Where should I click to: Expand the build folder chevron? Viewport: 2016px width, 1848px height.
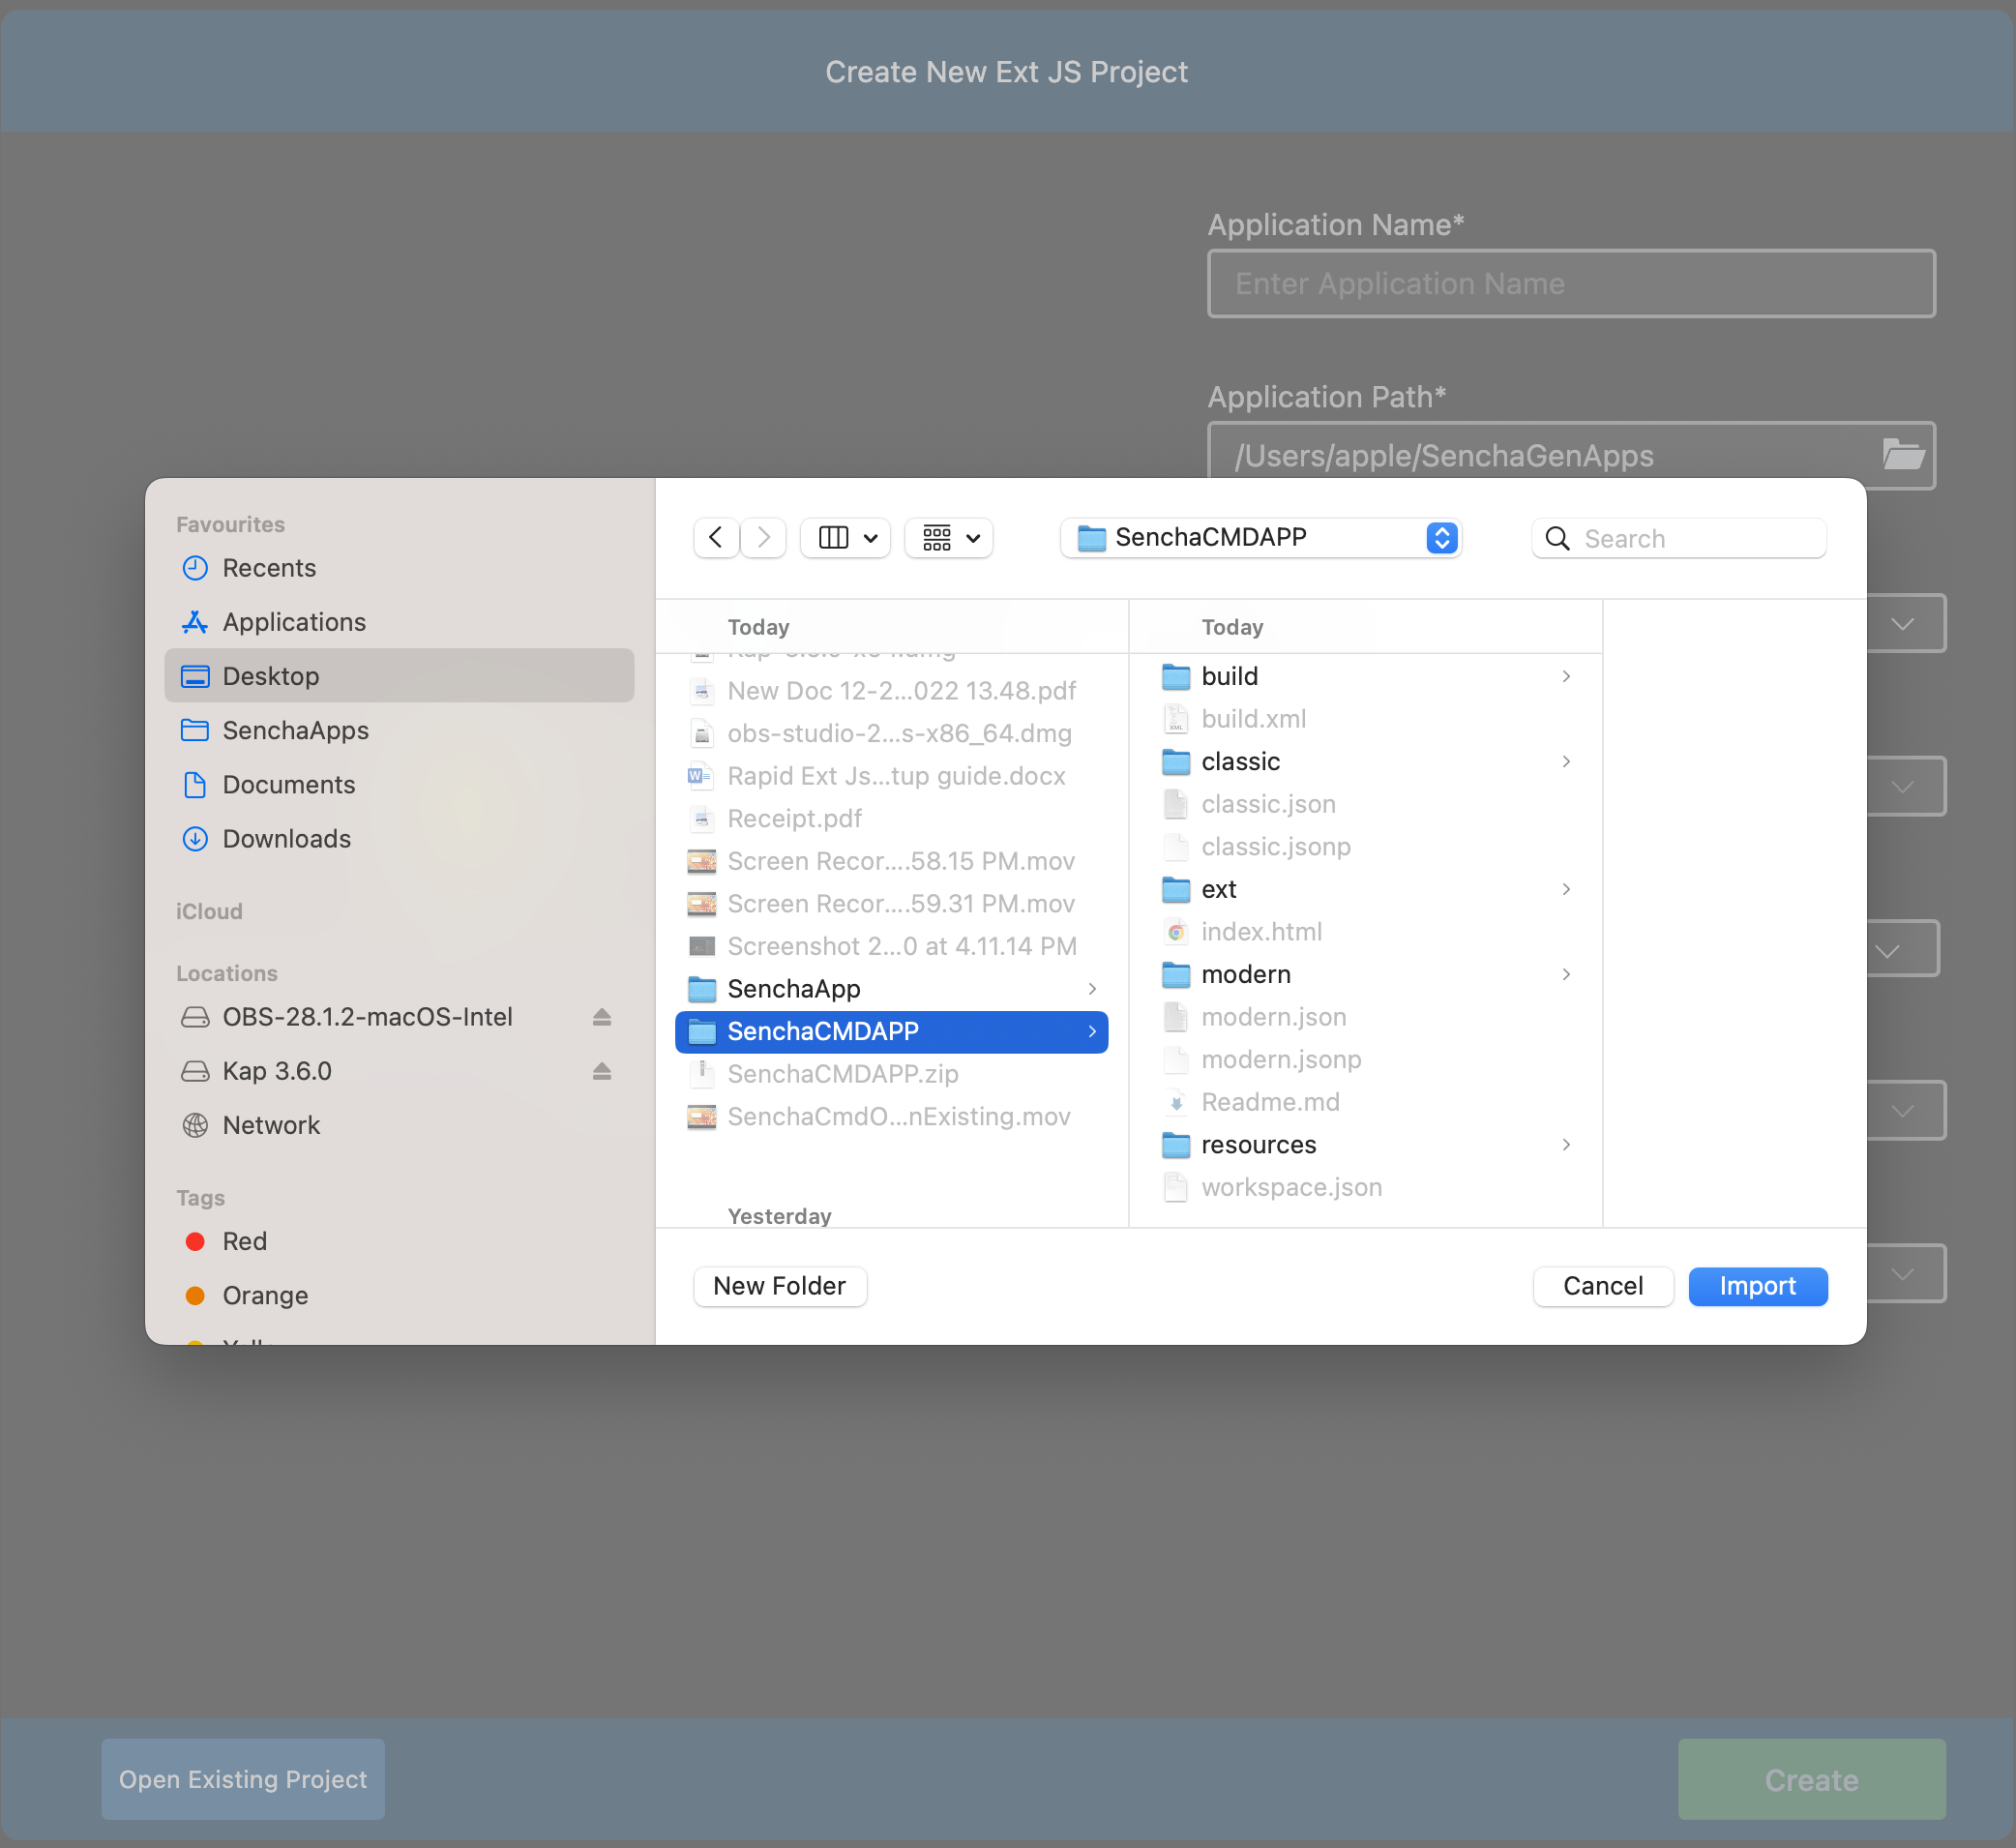(1566, 677)
